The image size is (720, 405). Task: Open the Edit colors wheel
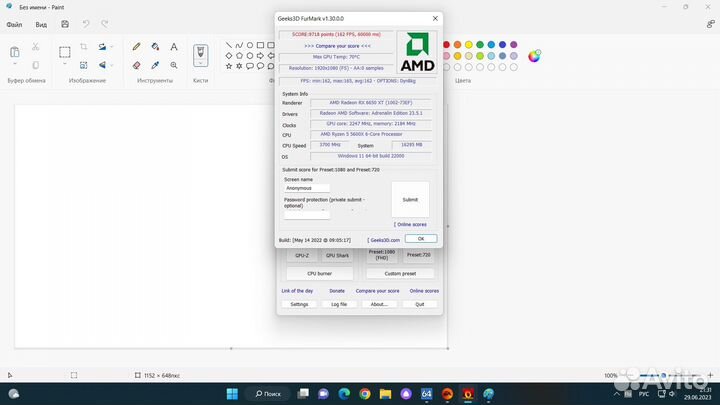point(534,56)
